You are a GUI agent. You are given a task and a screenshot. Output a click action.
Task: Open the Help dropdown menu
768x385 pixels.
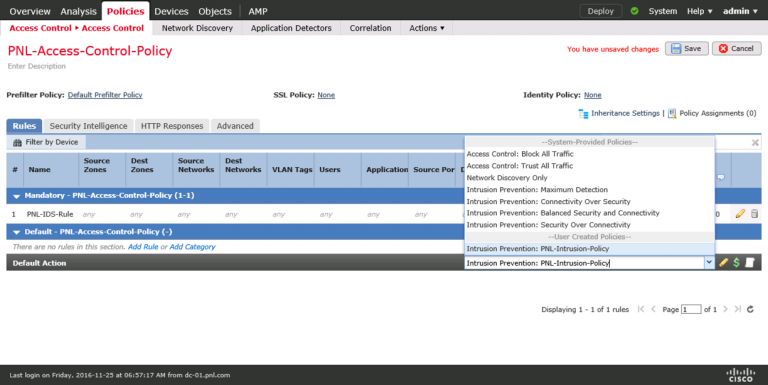click(x=699, y=11)
